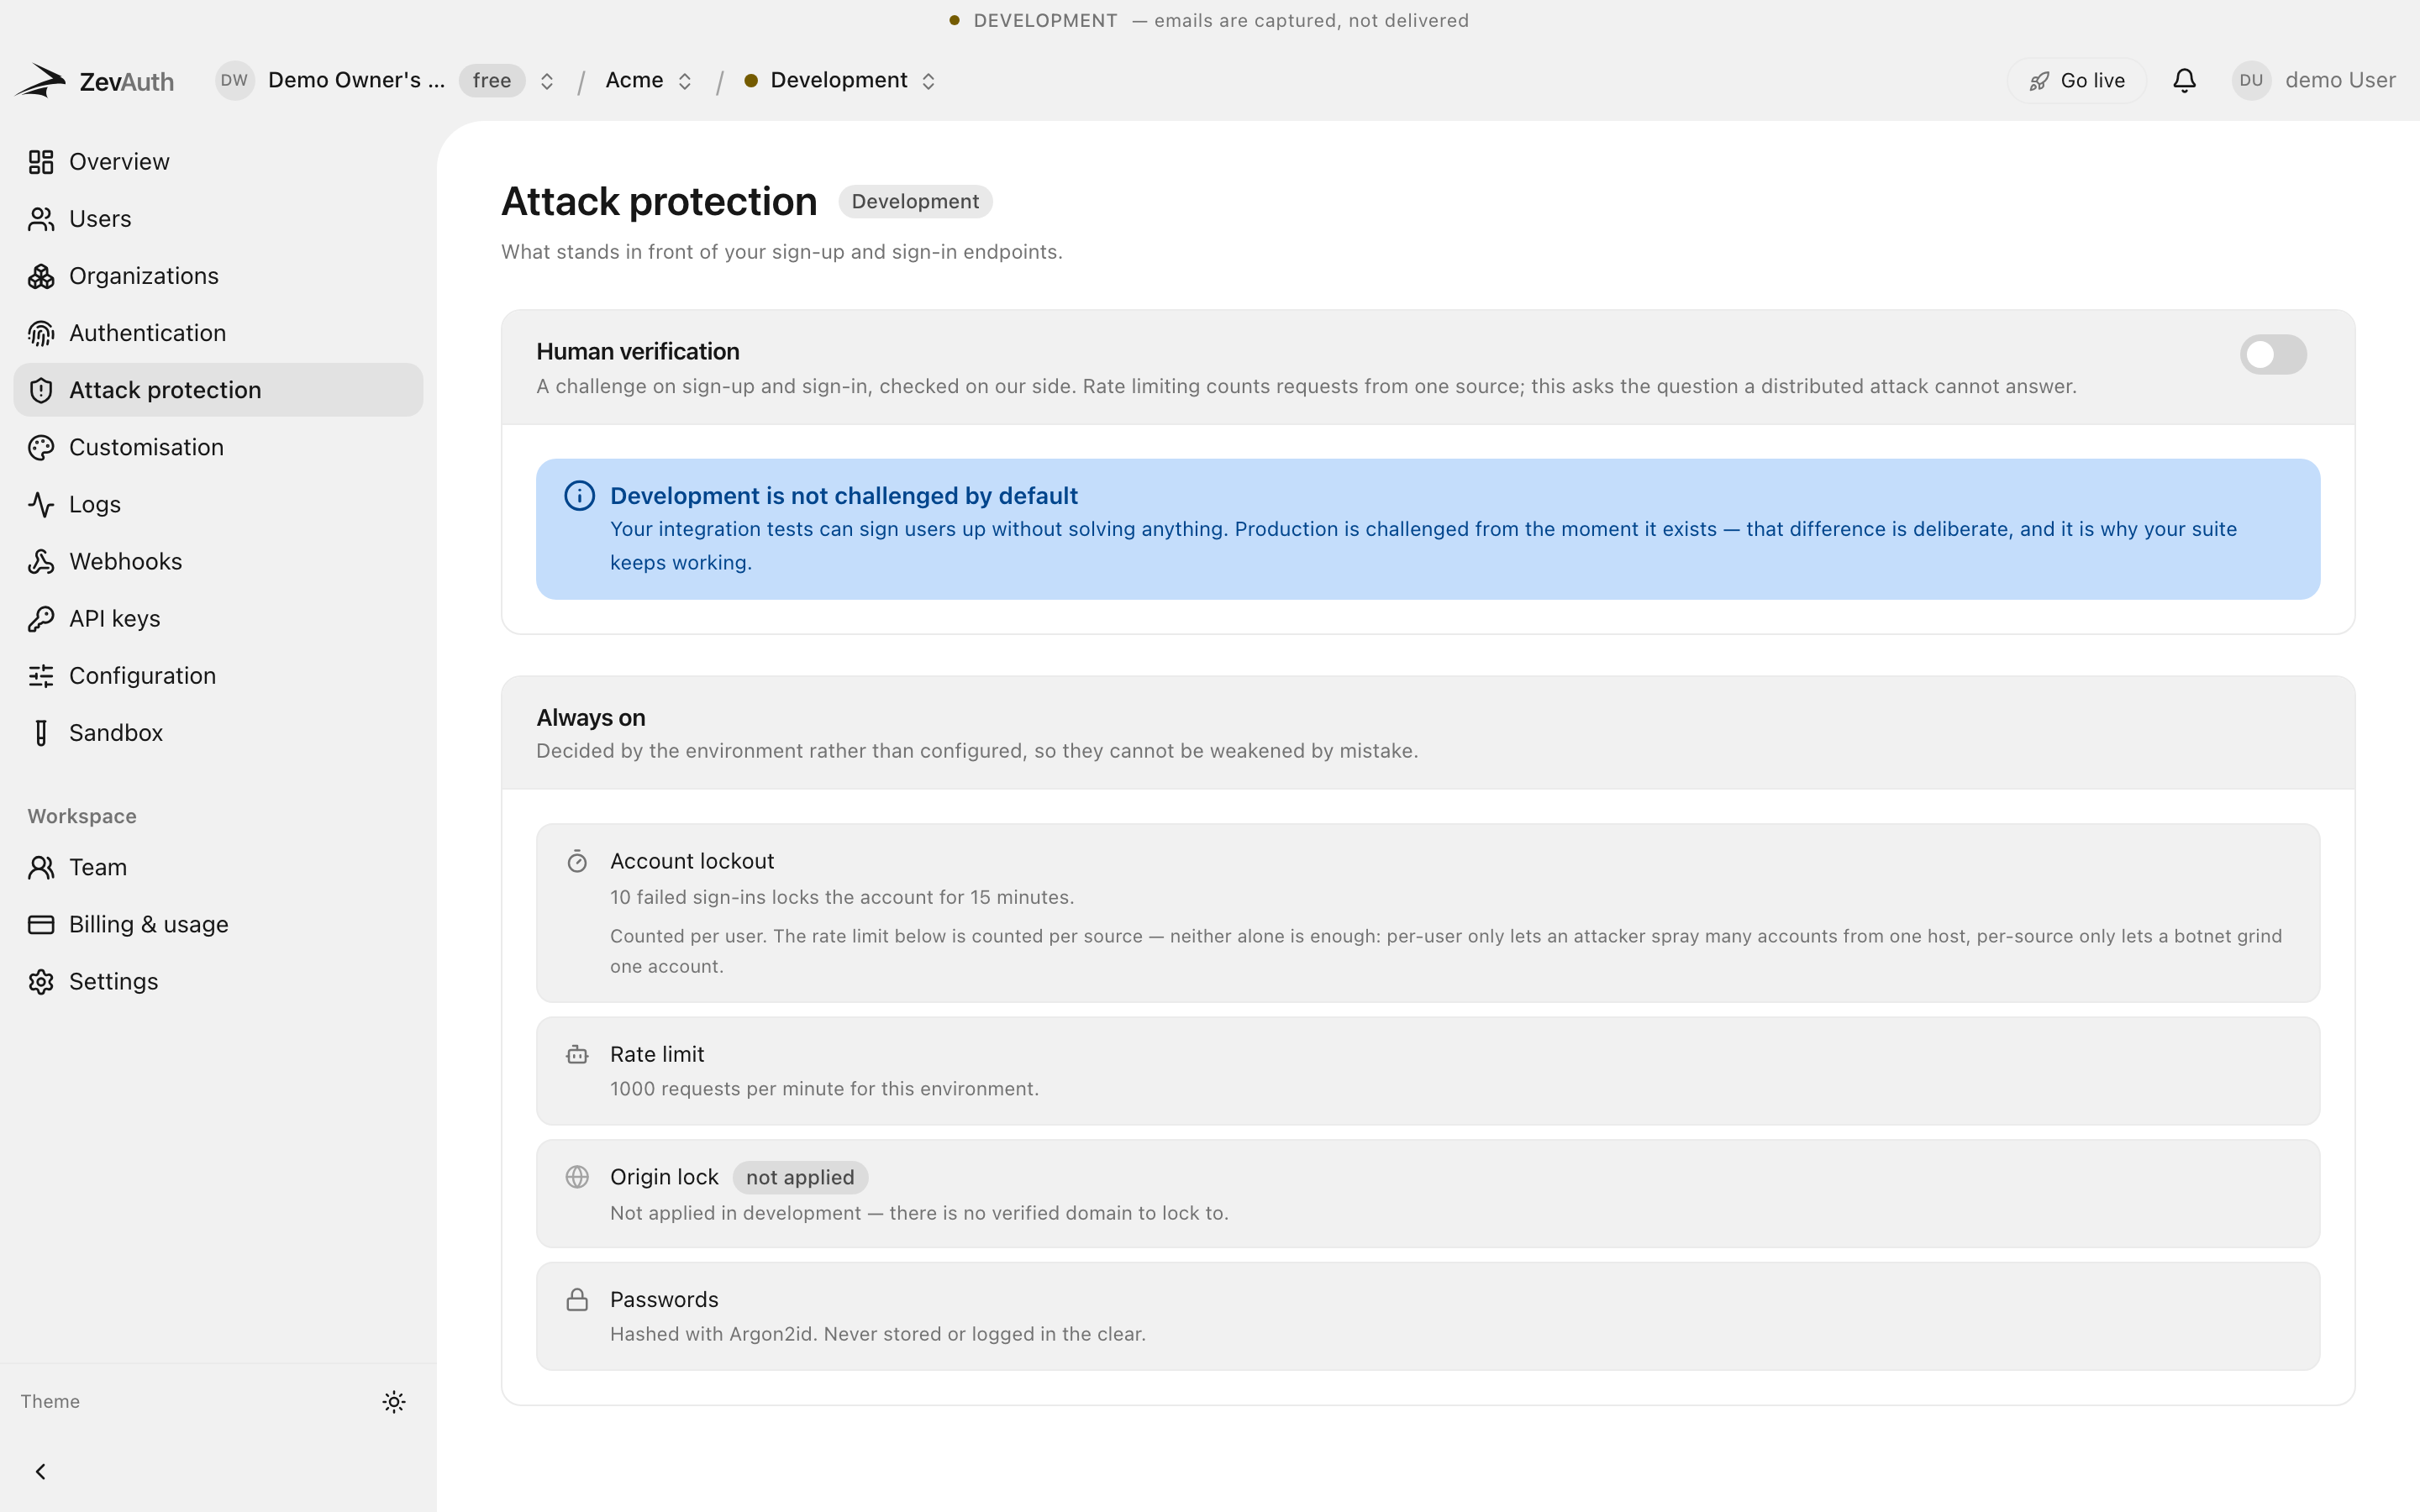
Task: Click the Development badge beside page title
Action: tap(915, 201)
